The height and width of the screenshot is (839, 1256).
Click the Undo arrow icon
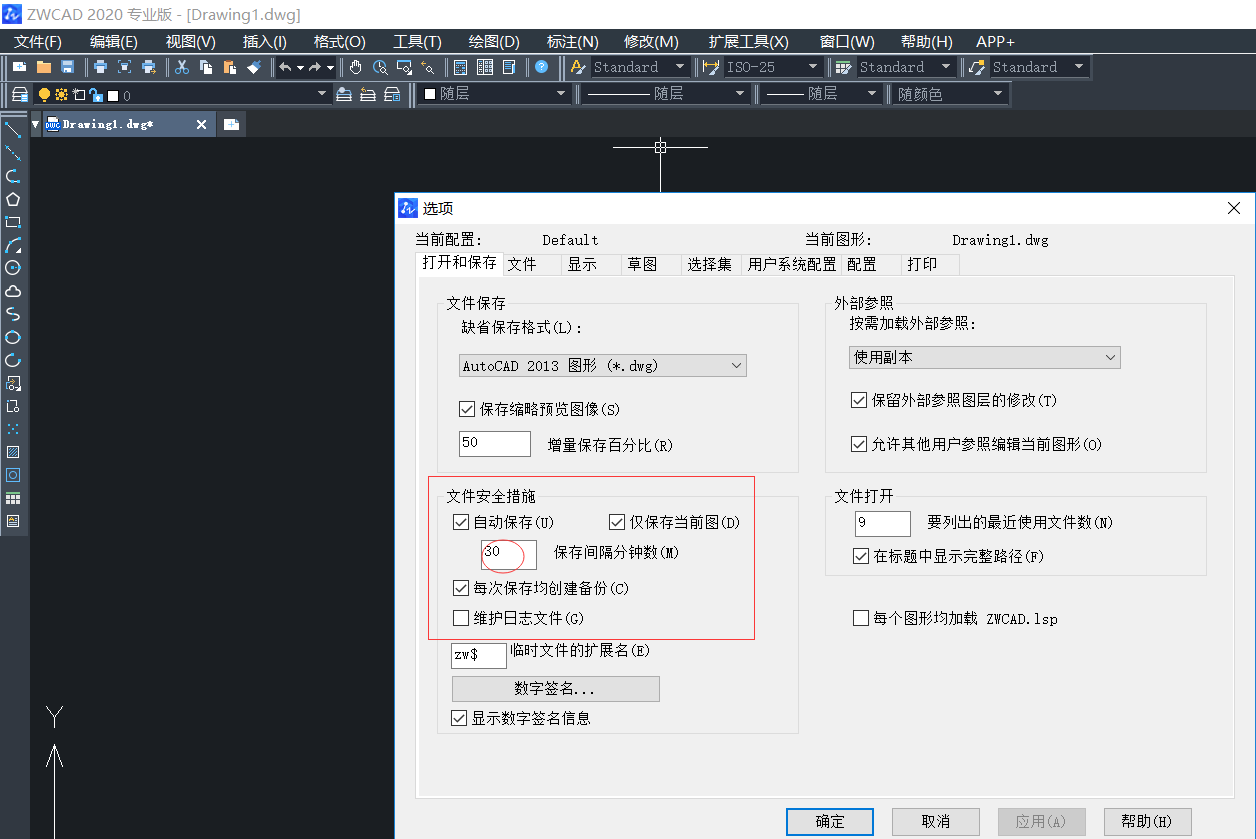(x=284, y=67)
